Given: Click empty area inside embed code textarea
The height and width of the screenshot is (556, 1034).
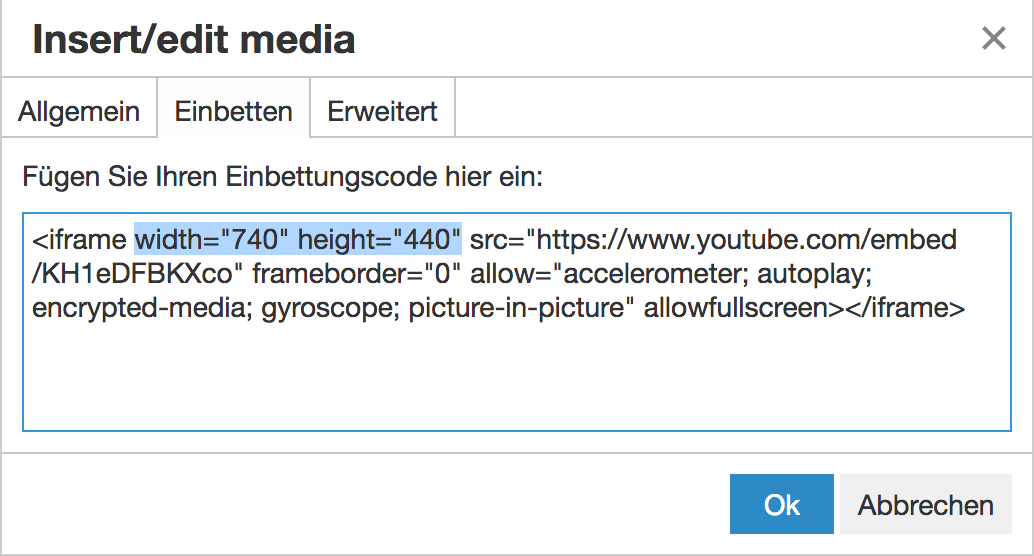Looking at the screenshot, I should pos(516,378).
